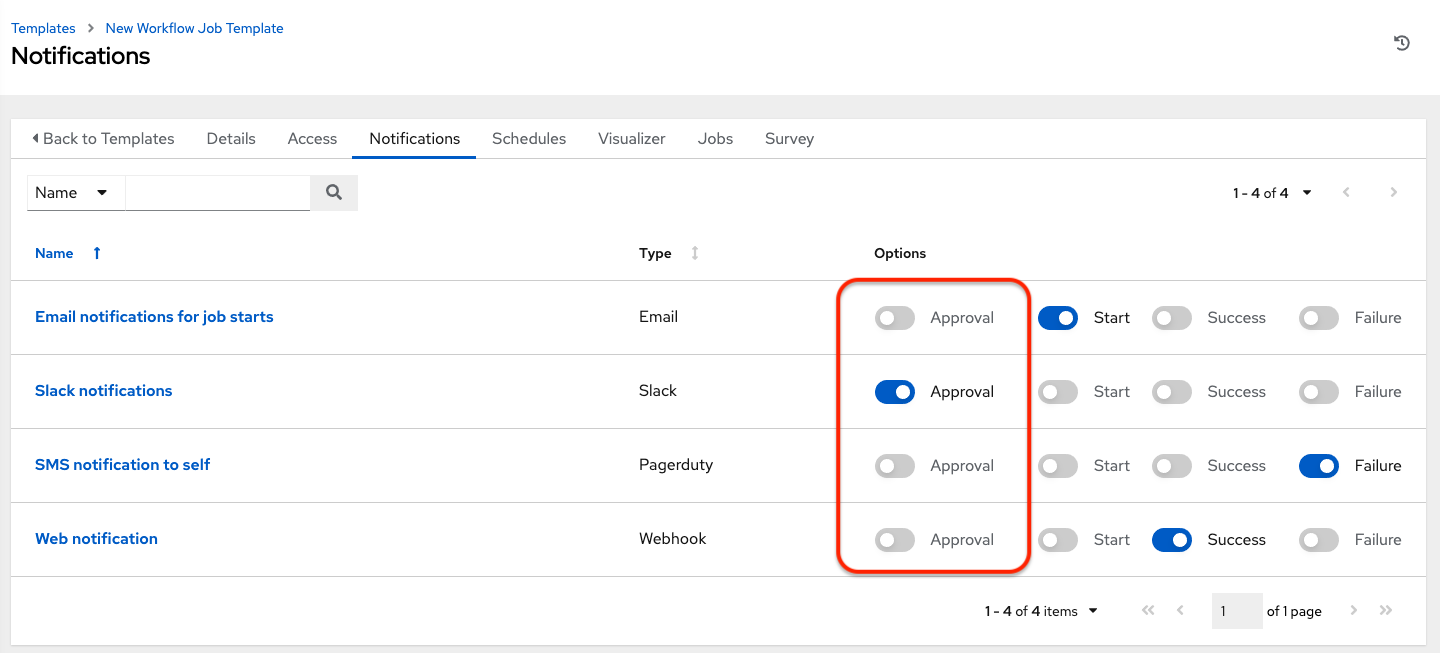The image size is (1440, 653).
Task: Open the activity stream history icon
Action: [x=1402, y=42]
